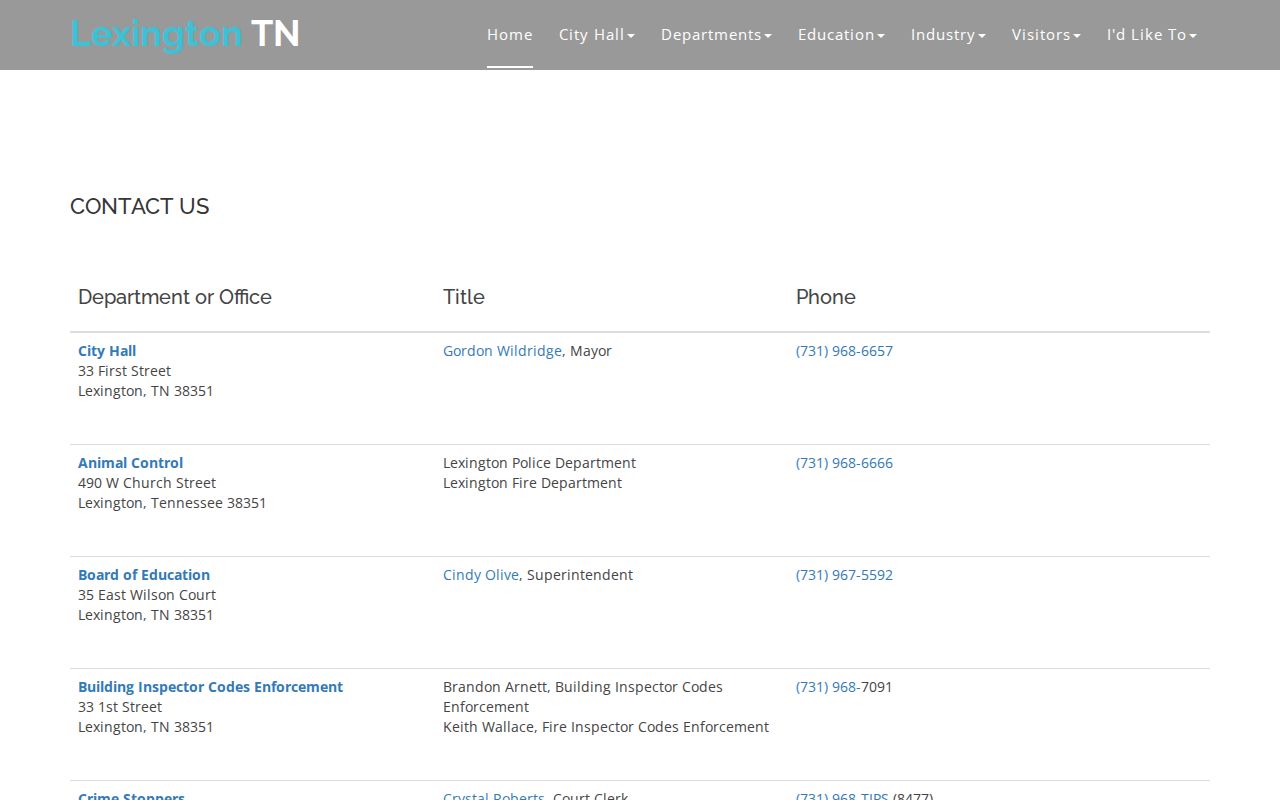The width and height of the screenshot is (1280, 800).
Task: Open the Crime Stoppers department link
Action: tap(132, 796)
